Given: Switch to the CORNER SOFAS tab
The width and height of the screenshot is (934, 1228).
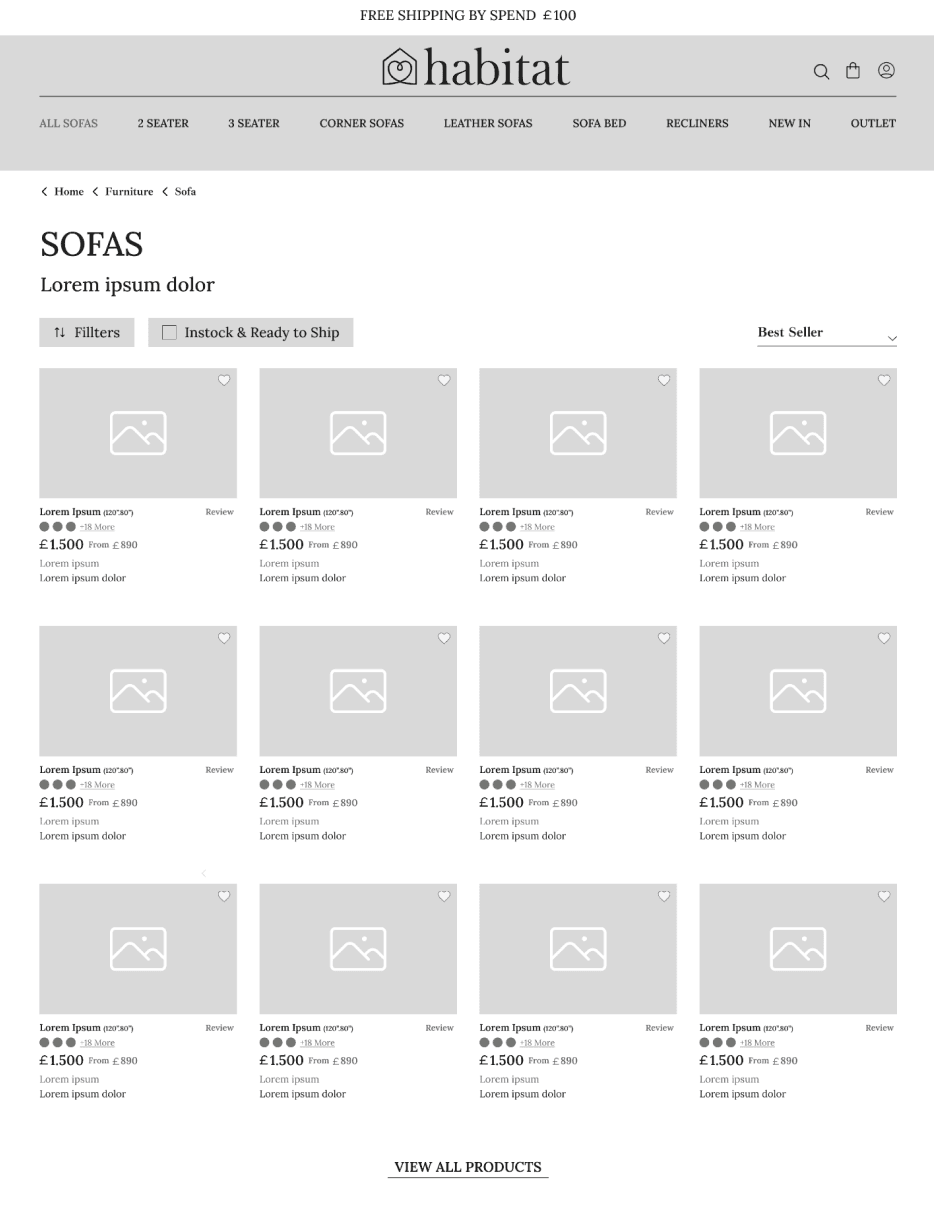Looking at the screenshot, I should [361, 123].
